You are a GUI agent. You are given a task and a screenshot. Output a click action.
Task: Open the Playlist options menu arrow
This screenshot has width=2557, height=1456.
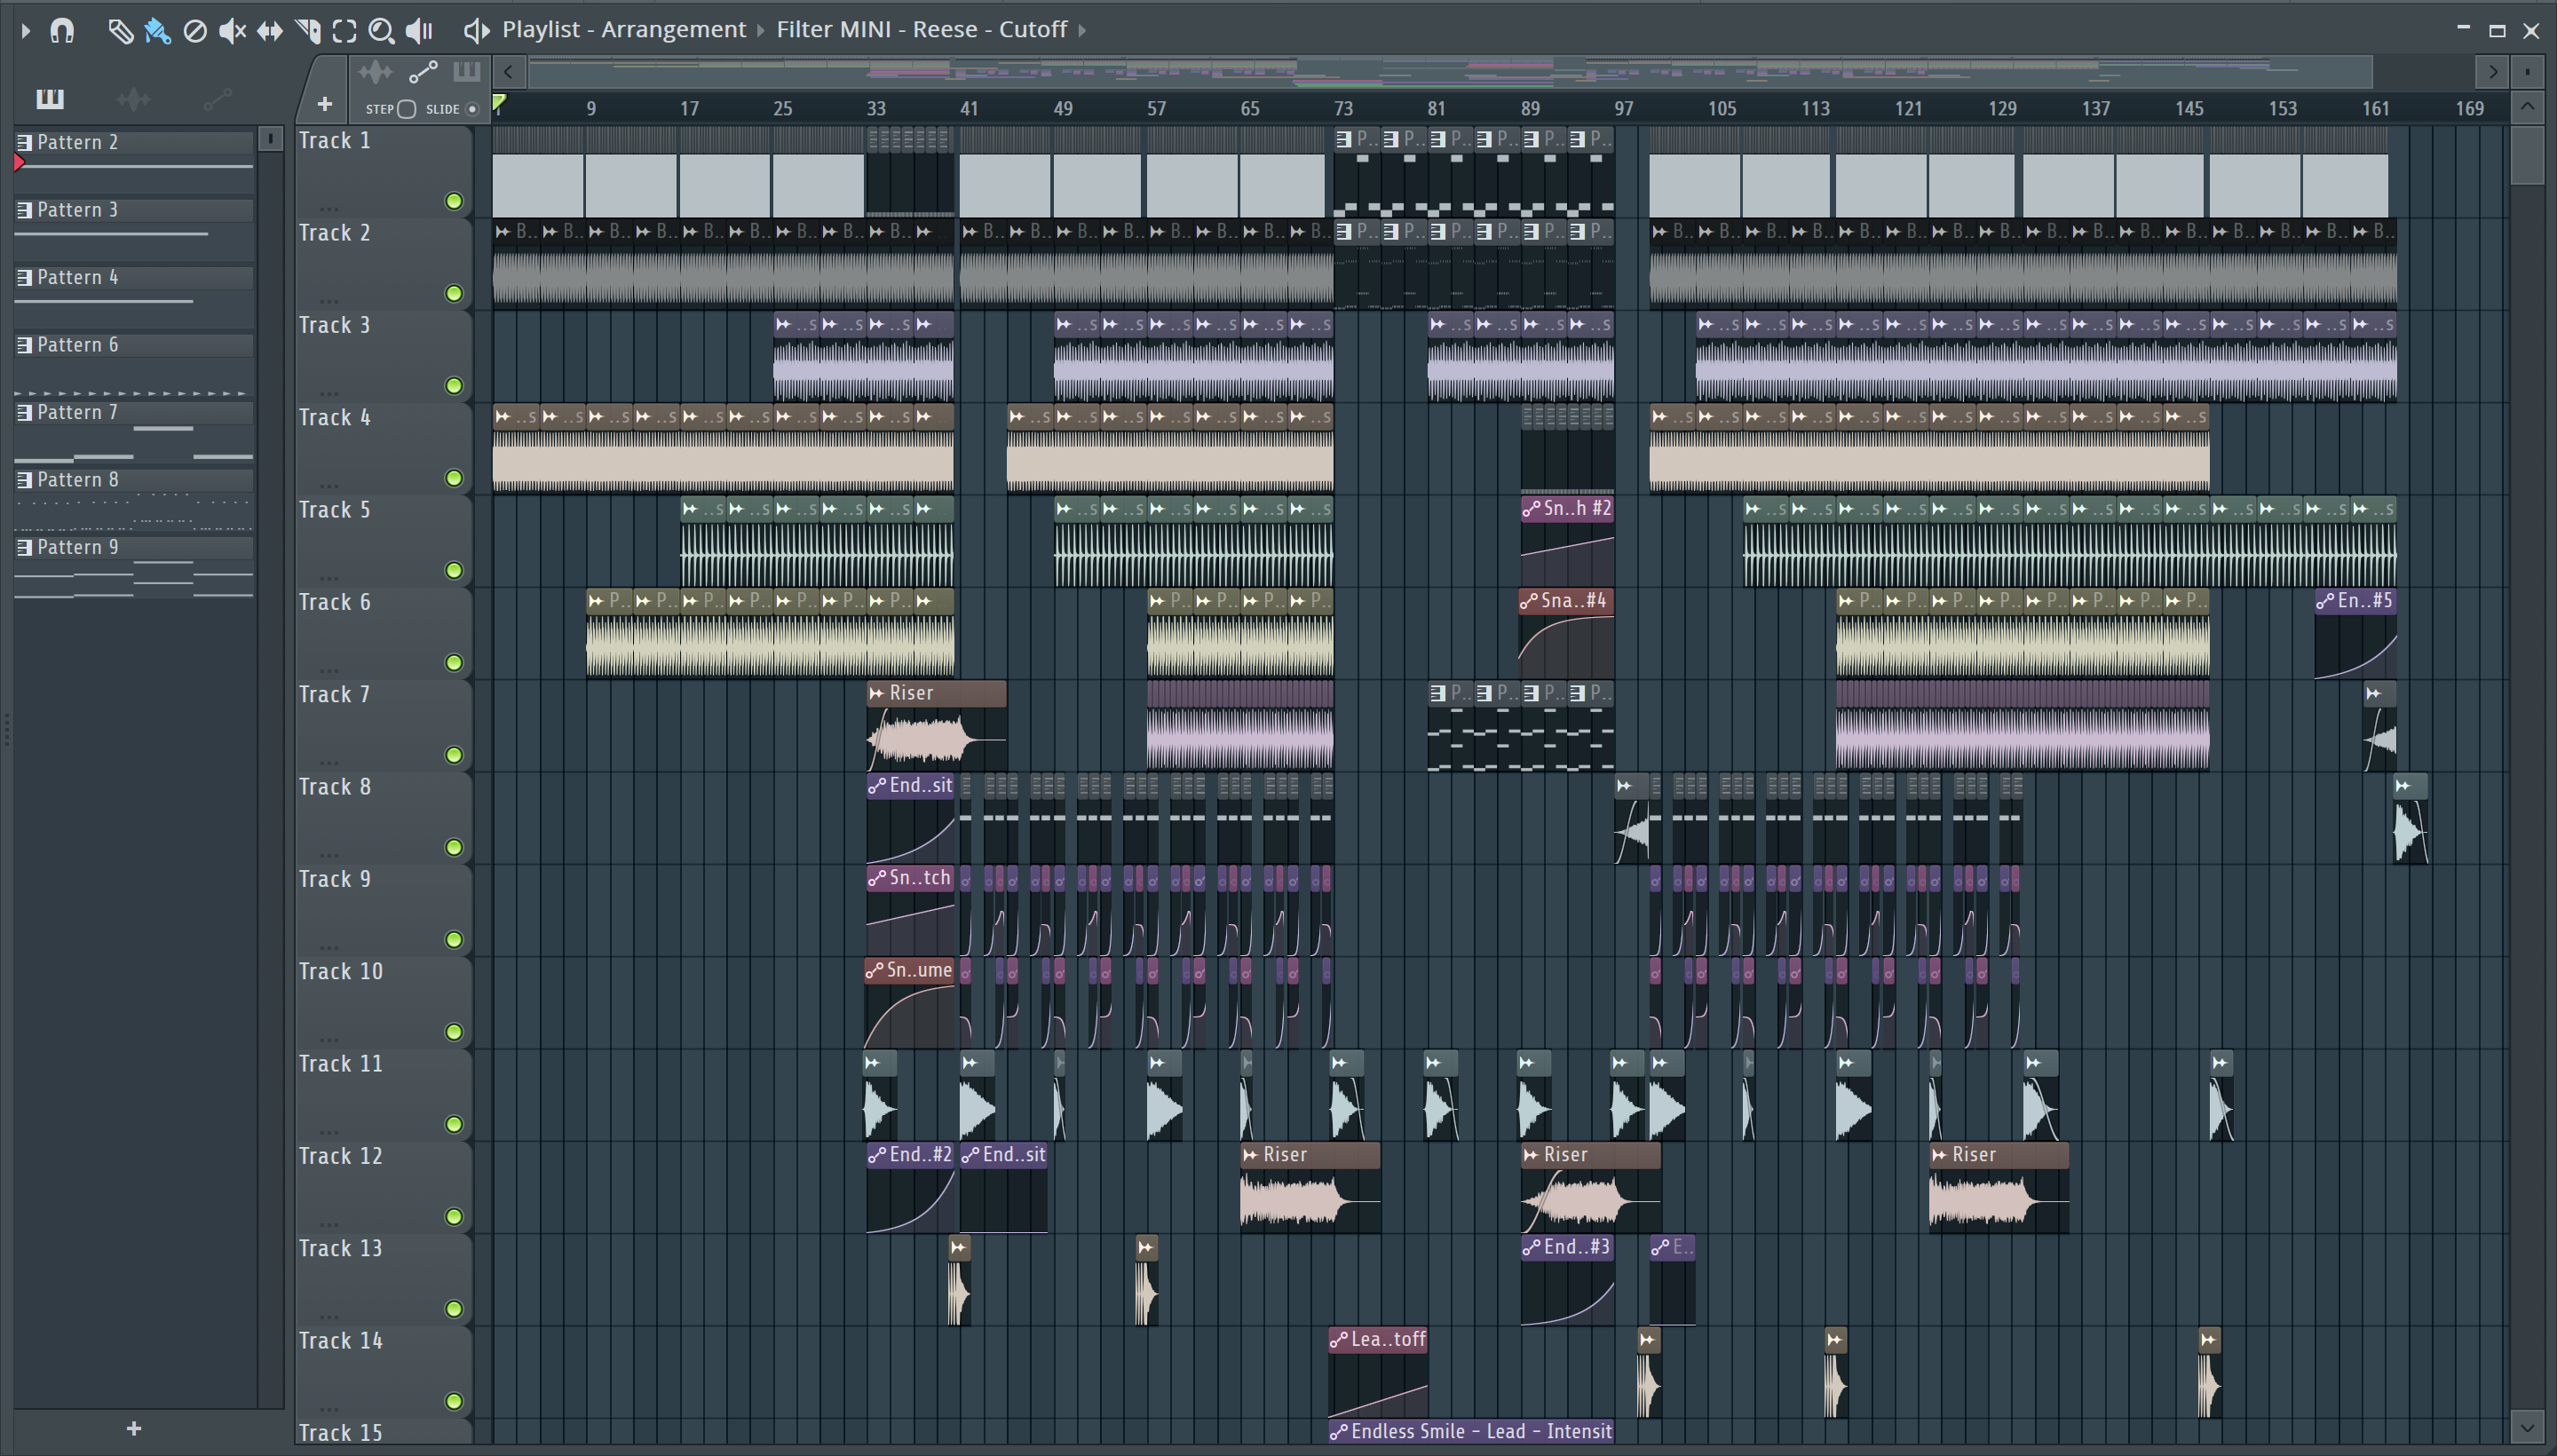point(26,31)
